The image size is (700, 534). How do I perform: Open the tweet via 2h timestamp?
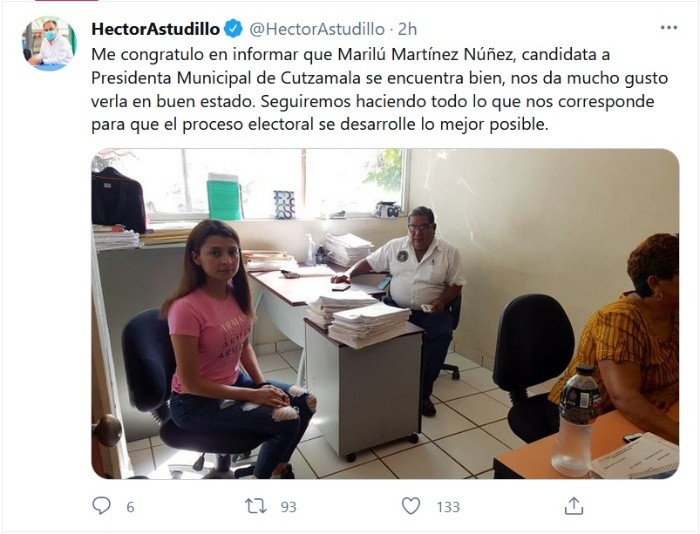[407, 29]
